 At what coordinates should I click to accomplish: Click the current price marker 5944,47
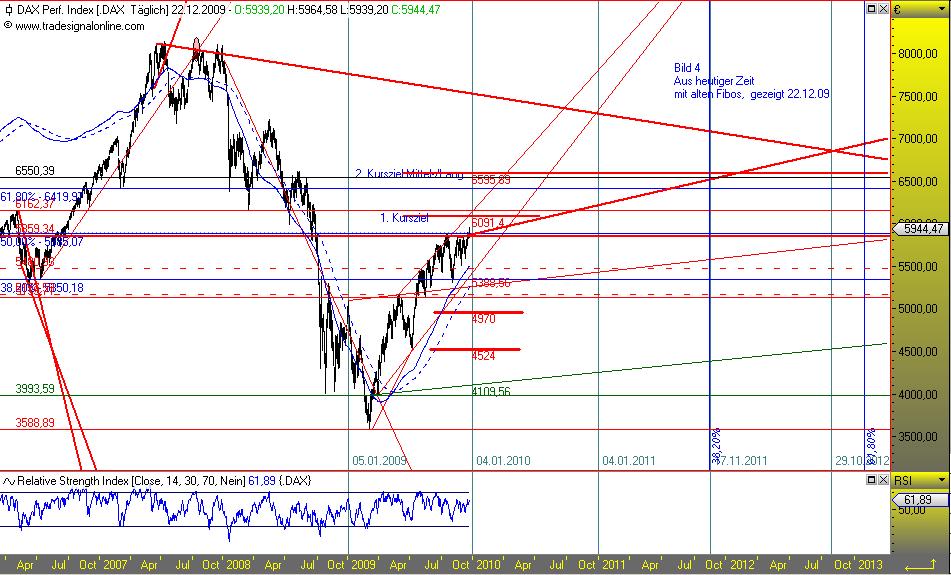[919, 229]
